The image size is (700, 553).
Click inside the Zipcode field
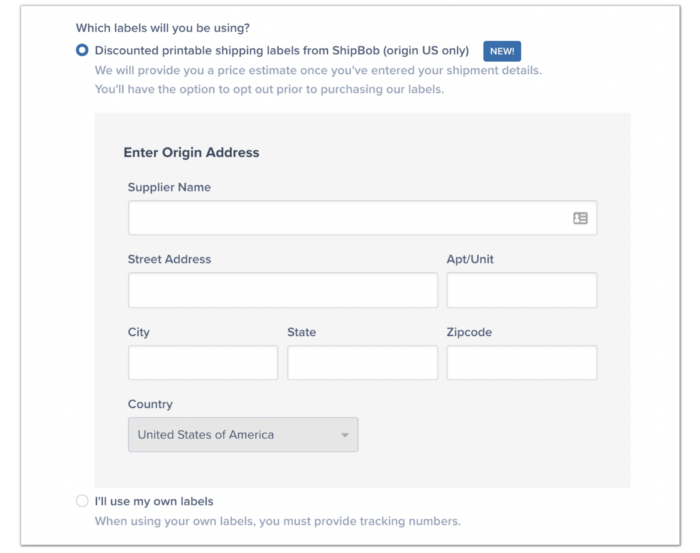click(x=521, y=363)
